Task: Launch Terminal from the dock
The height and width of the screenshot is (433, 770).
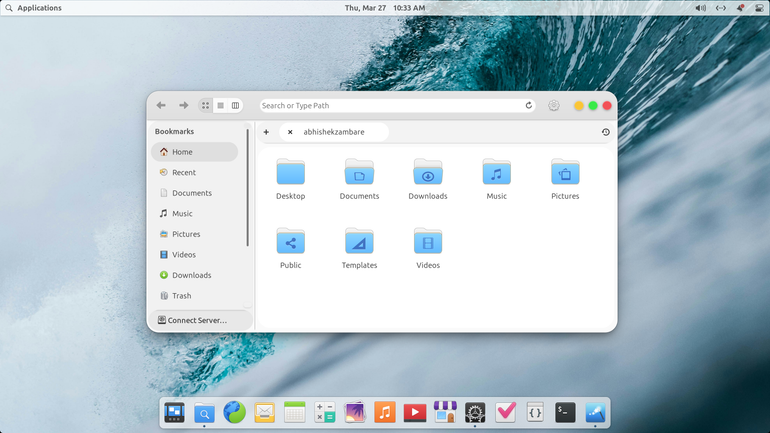Action: coord(565,412)
